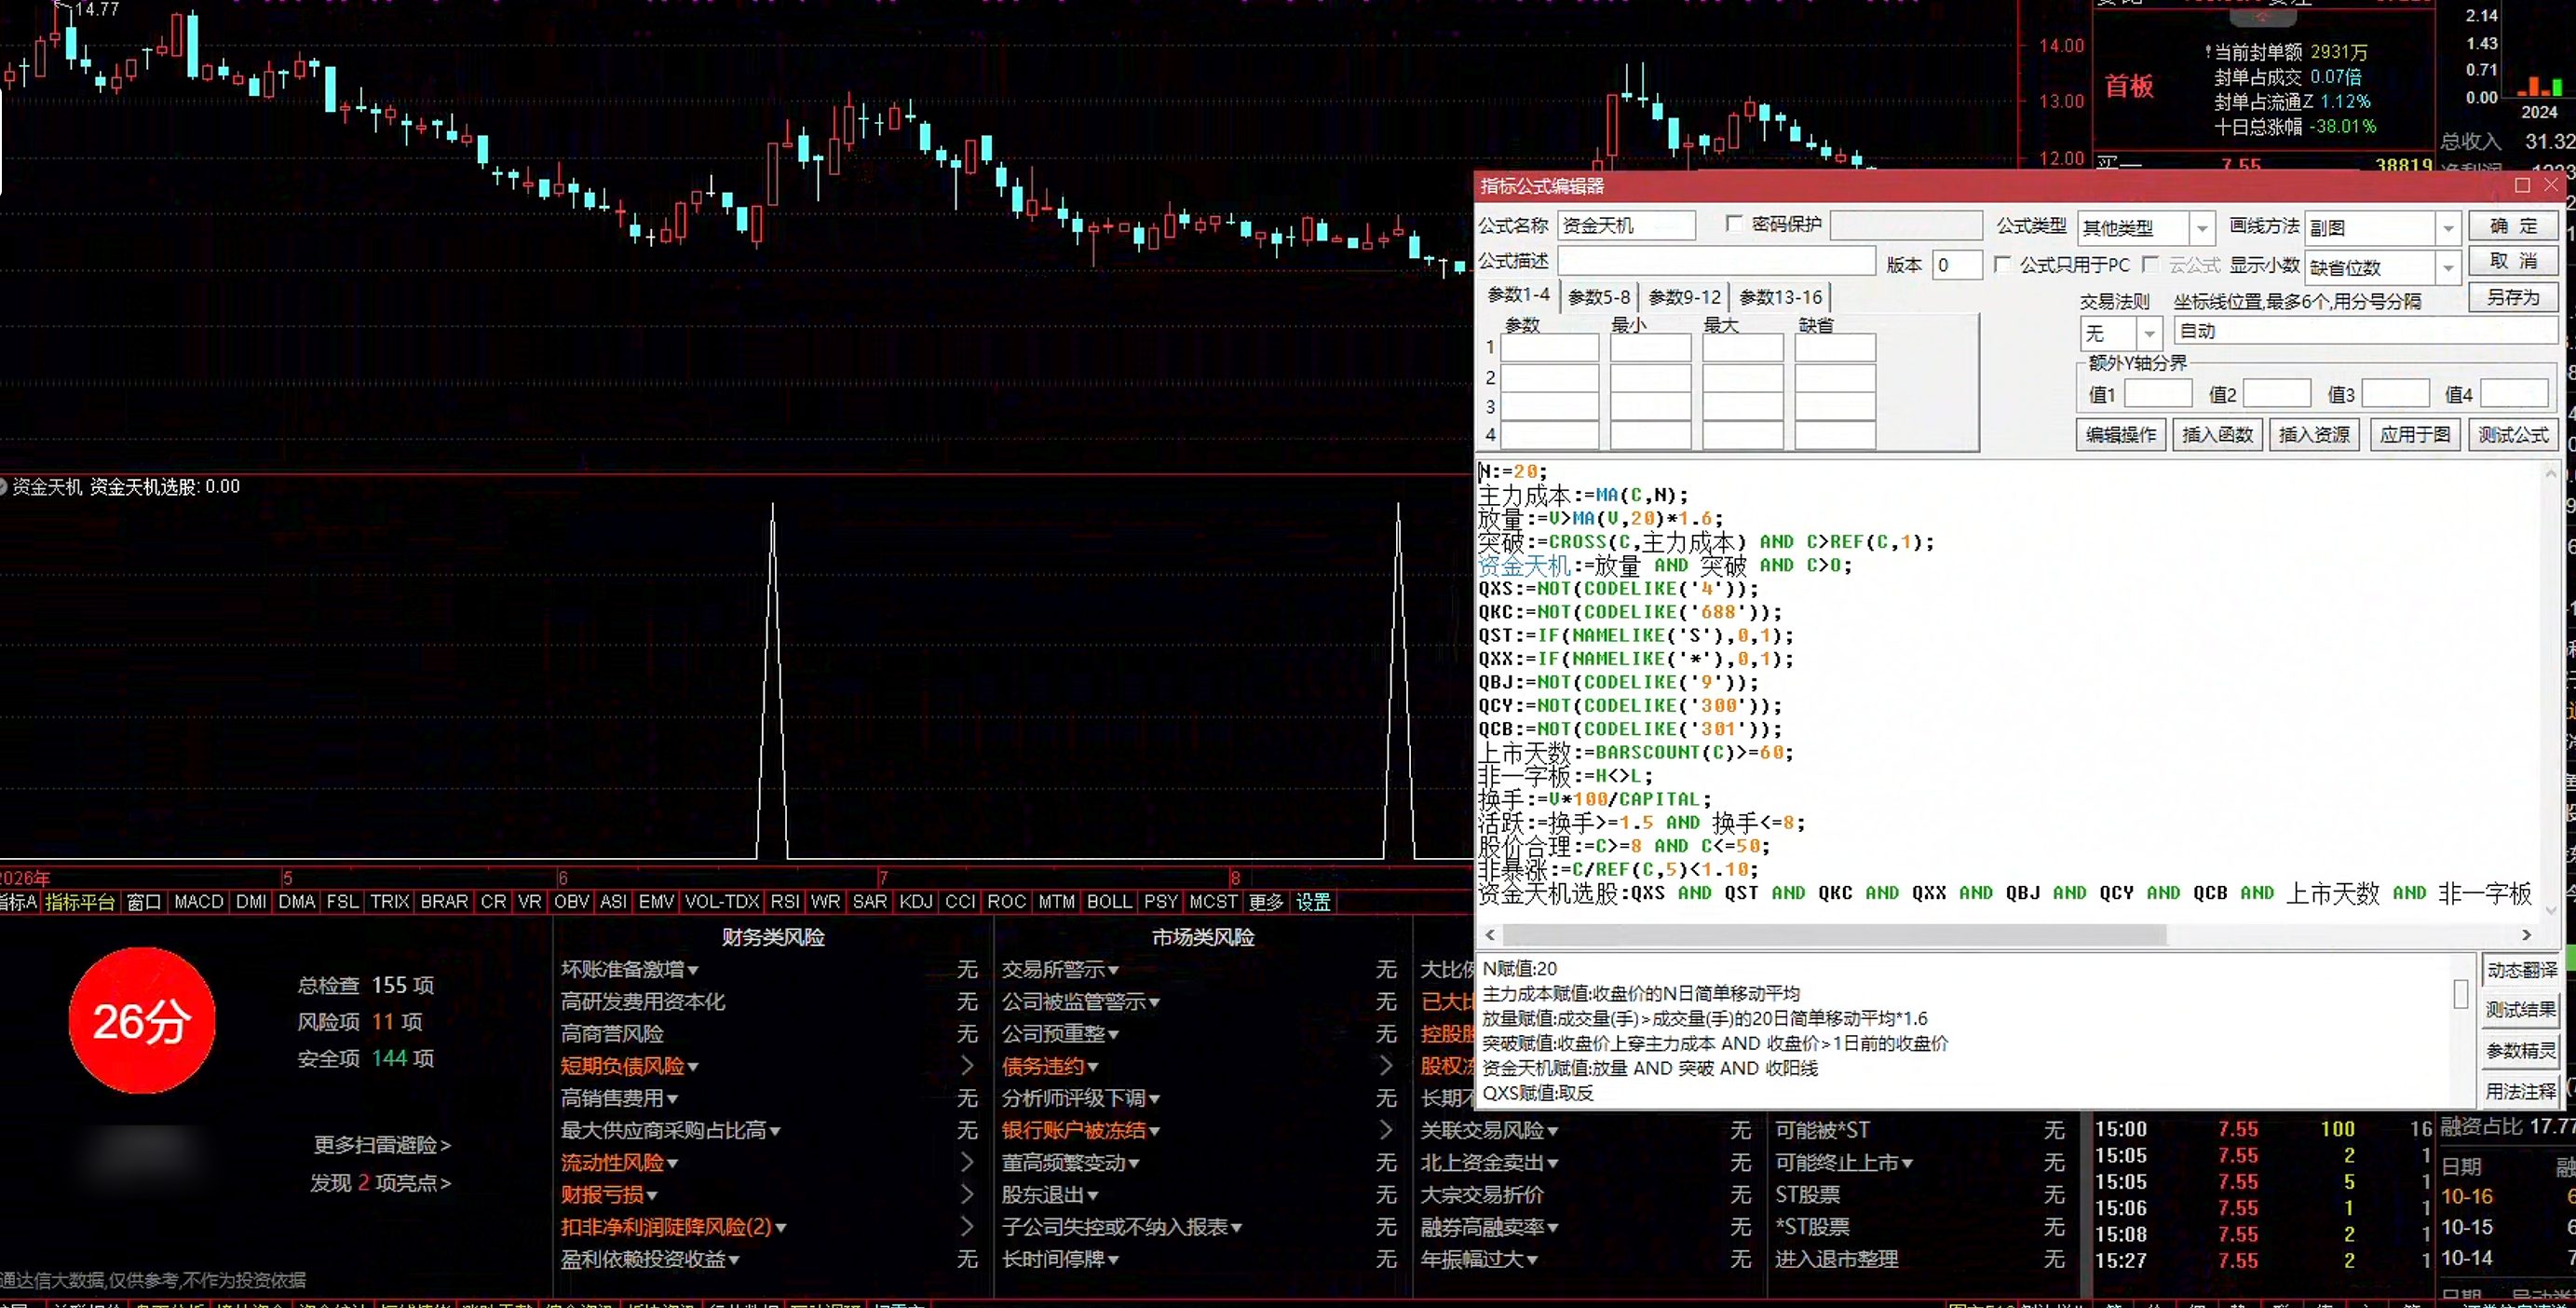Open the 更多扫雷避险 link
Viewport: 2576px width, 1308px height.
(x=382, y=1145)
